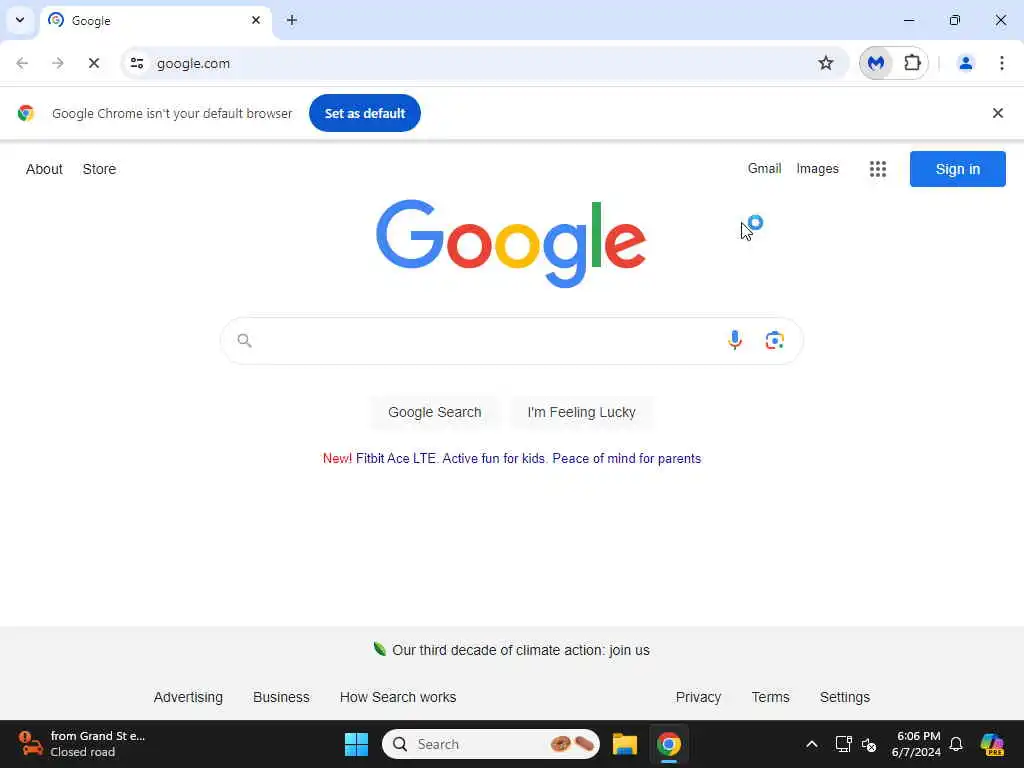Open search by image camera icon
This screenshot has width=1024, height=768.
click(775, 340)
